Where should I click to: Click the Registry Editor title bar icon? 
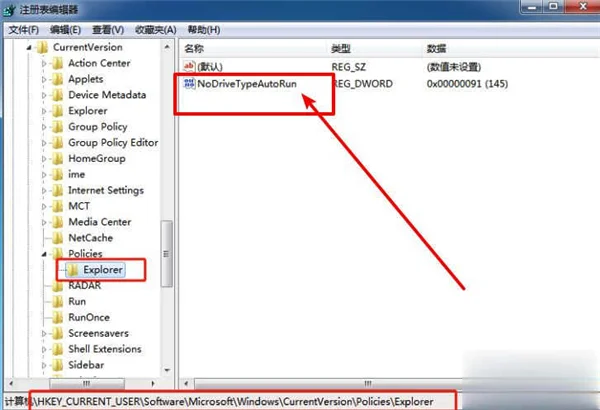[8, 10]
